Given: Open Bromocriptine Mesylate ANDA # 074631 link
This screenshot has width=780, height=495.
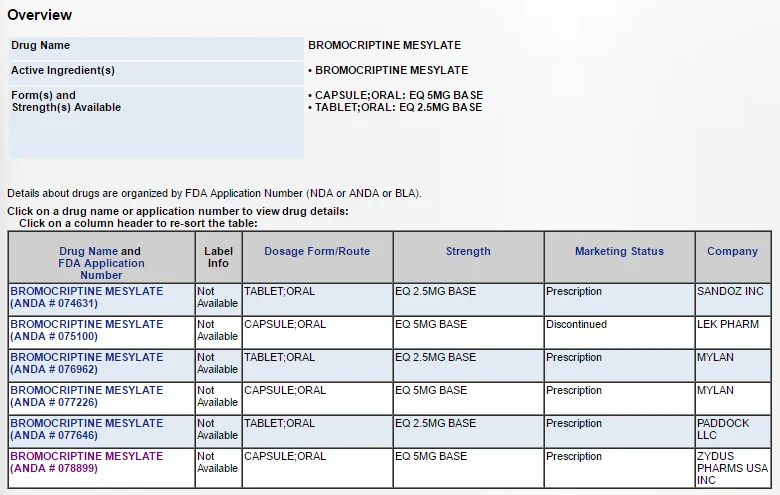Looking at the screenshot, I should [87, 297].
